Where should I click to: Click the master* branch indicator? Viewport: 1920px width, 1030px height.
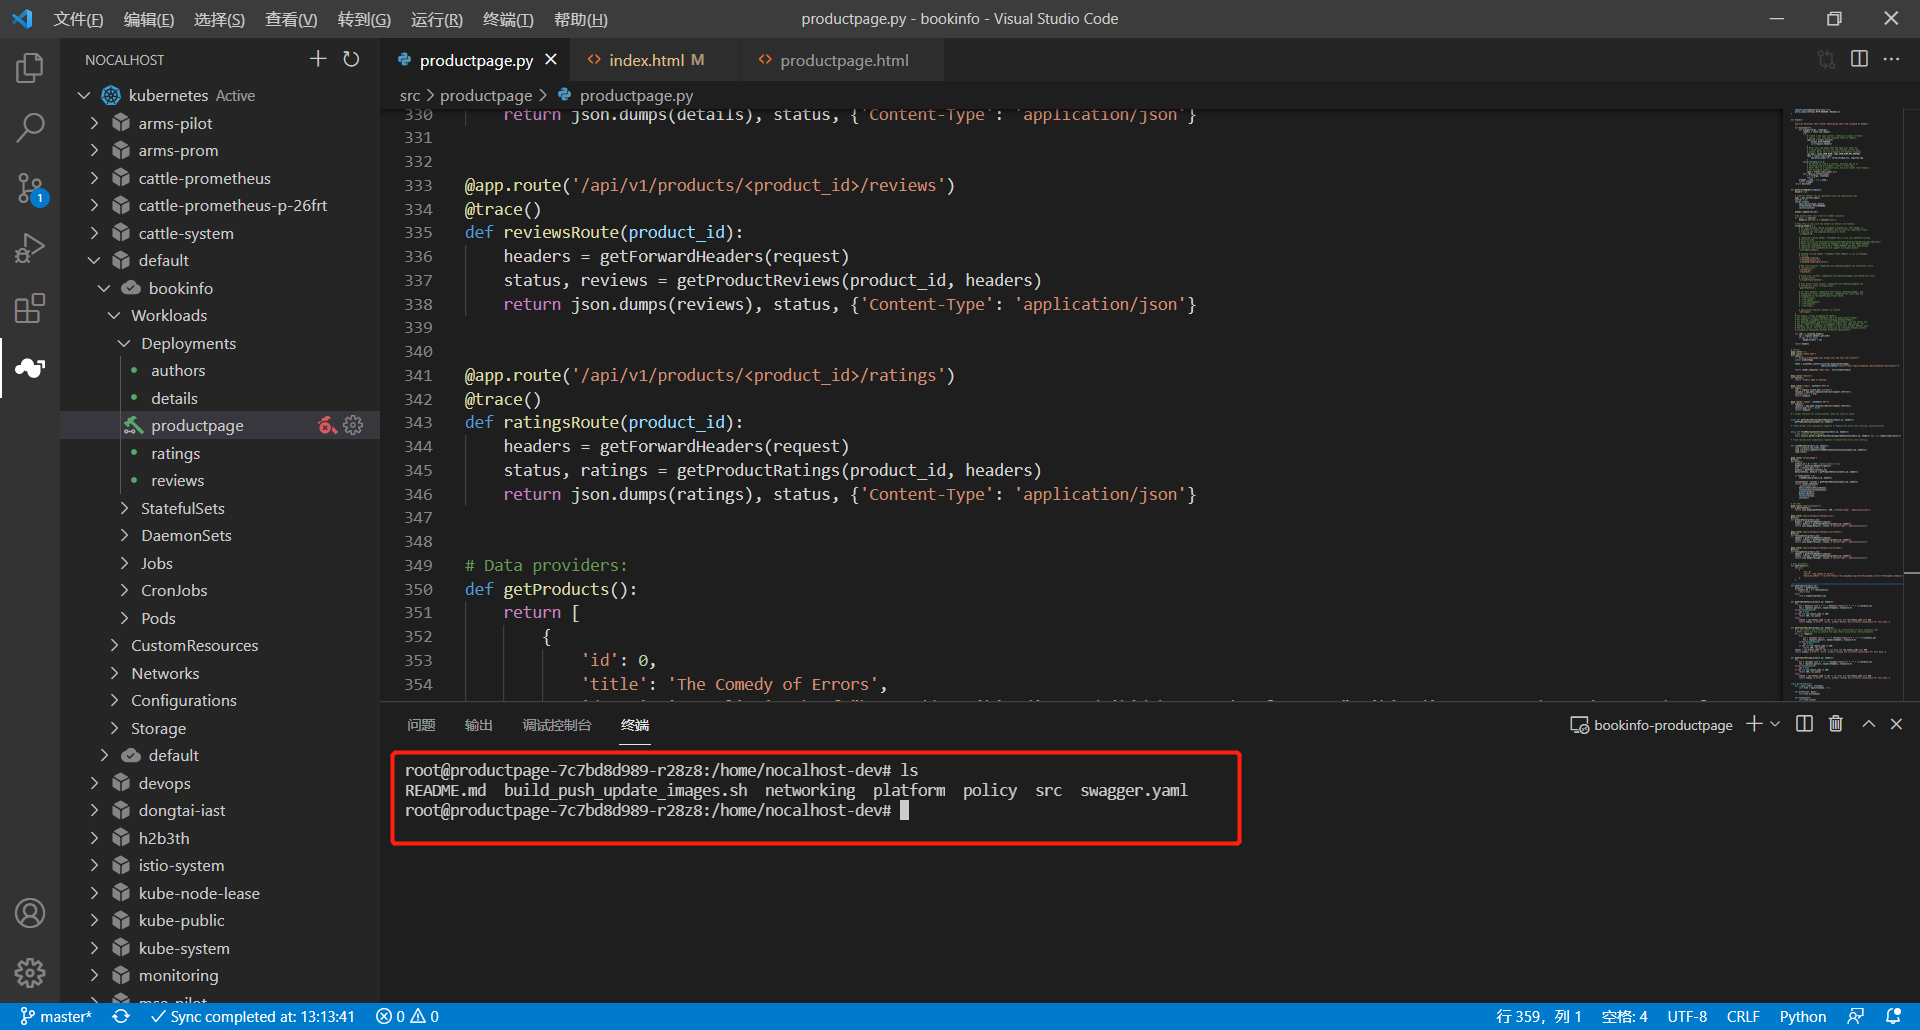(56, 1016)
